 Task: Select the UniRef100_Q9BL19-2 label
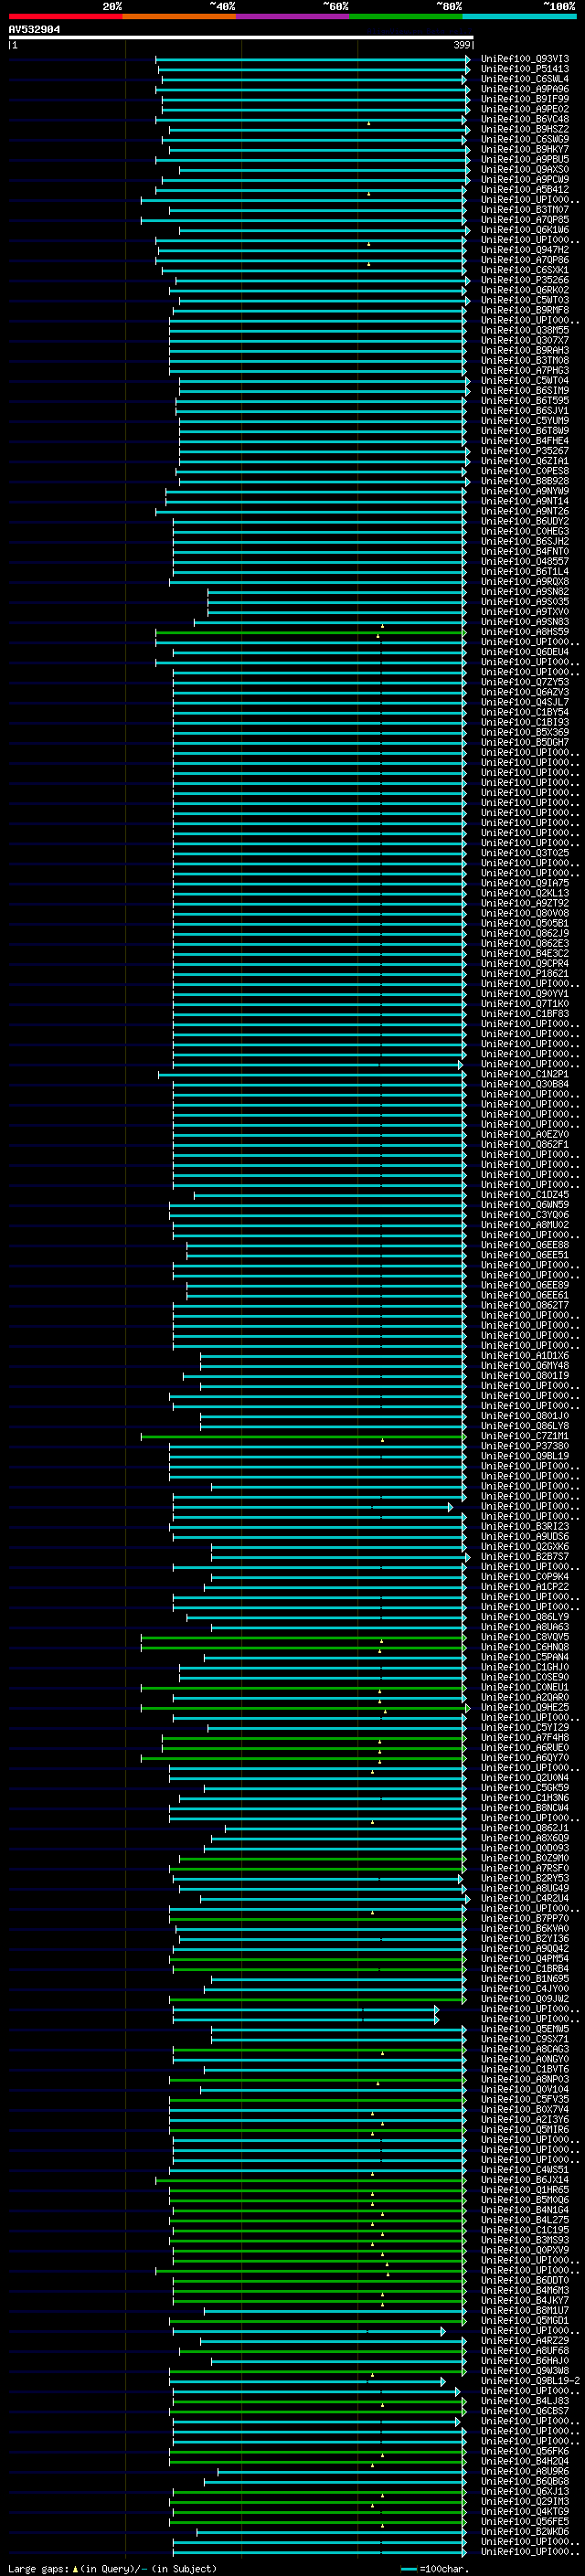click(530, 2381)
